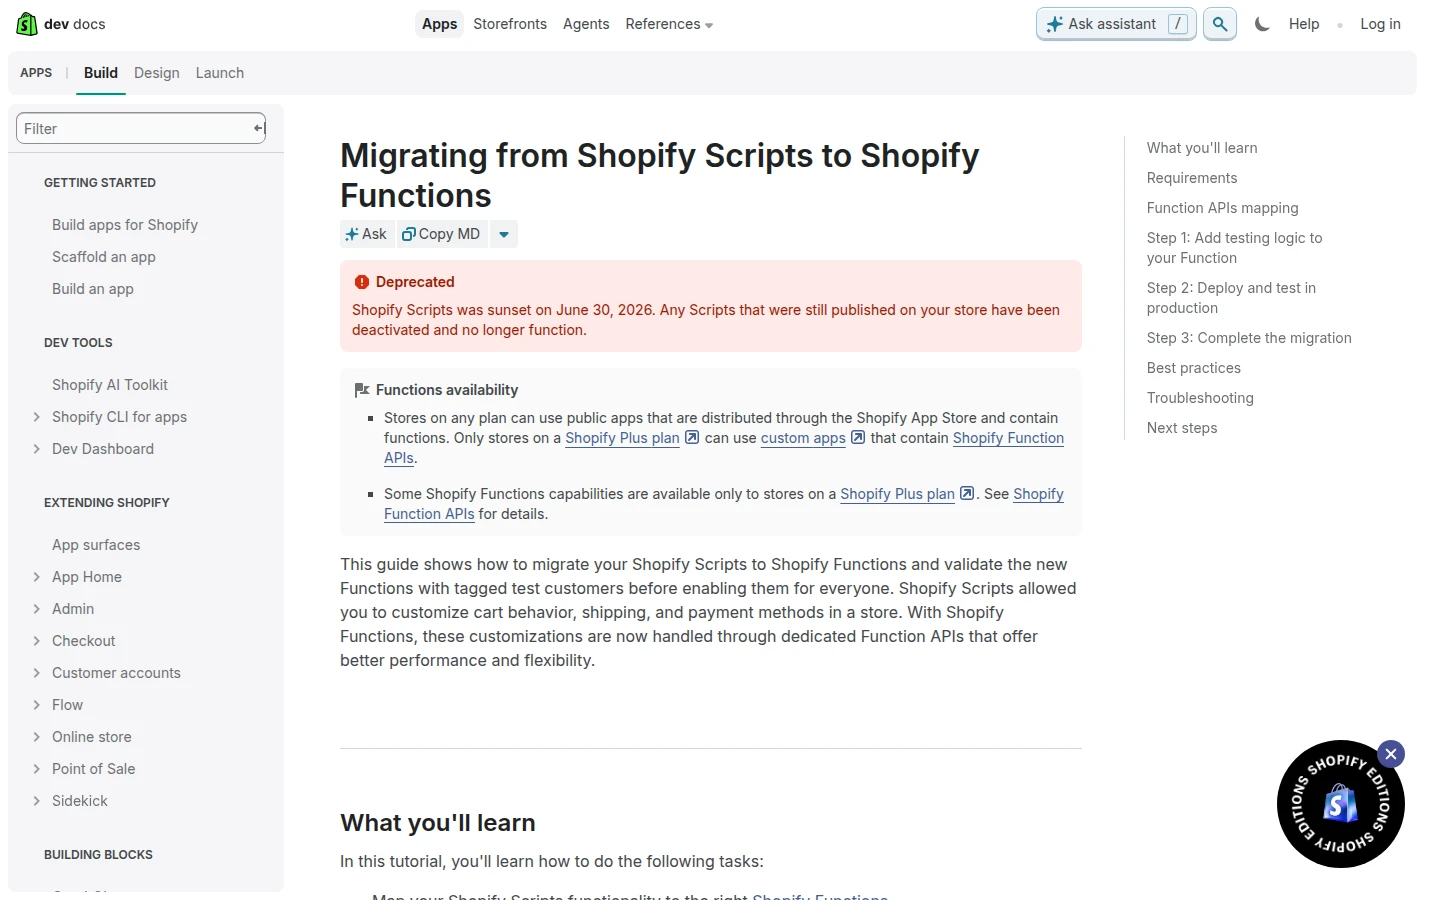
Task: Open Shopify AI Toolkit page
Action: 110,385
